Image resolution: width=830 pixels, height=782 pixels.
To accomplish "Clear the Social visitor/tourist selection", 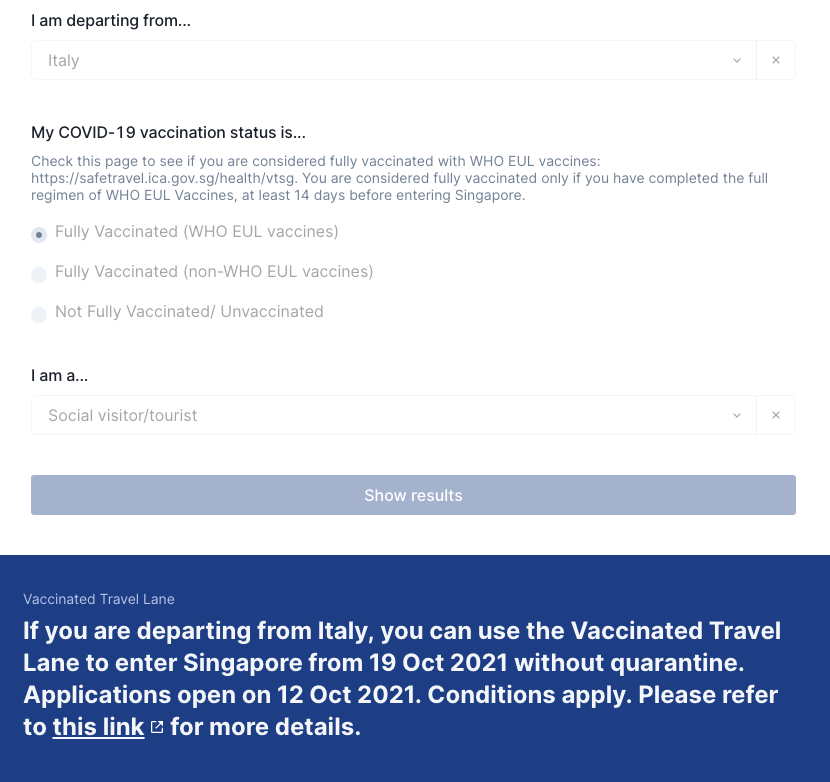I will [775, 415].
